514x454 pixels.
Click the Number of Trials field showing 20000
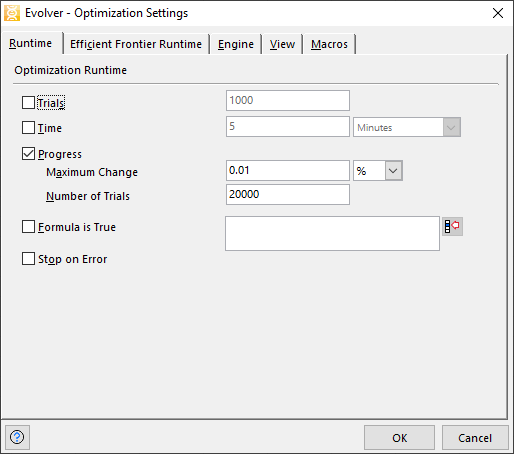(288, 194)
